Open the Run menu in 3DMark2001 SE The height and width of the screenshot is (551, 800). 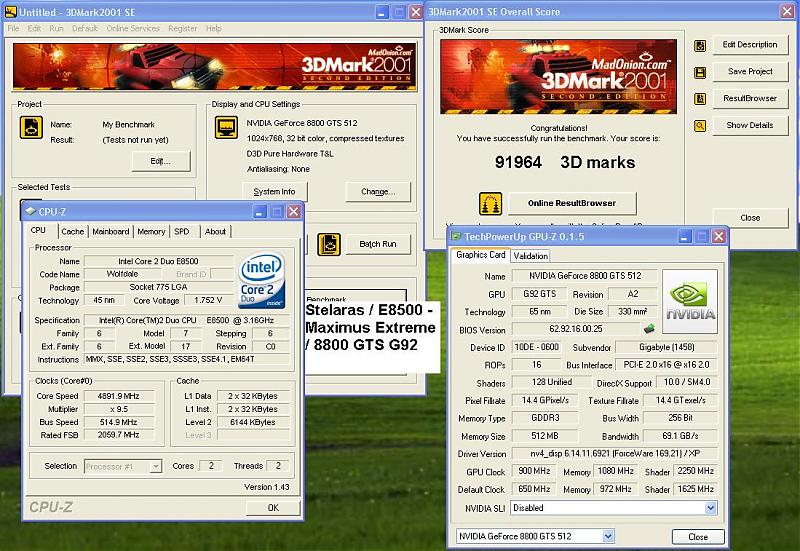point(57,29)
